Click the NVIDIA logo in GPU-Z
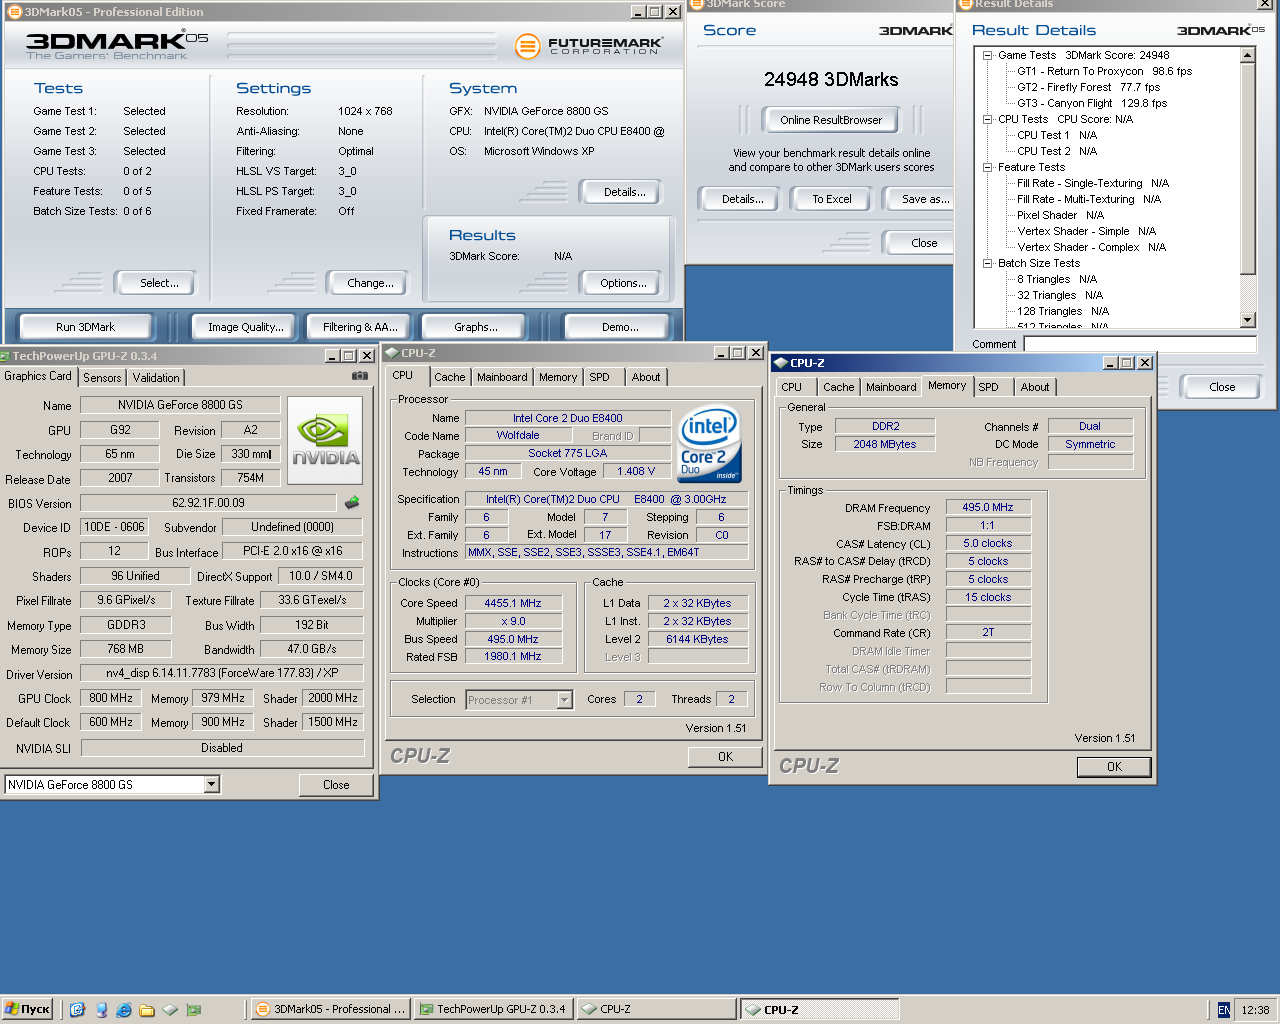1280x1024 pixels. (325, 441)
